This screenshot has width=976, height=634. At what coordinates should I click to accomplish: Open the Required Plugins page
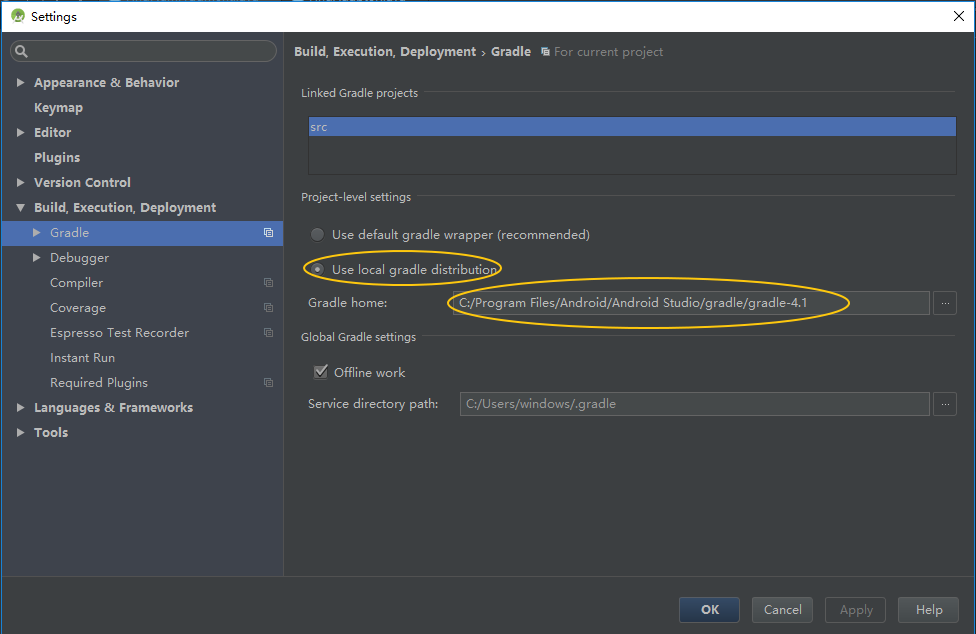(99, 383)
